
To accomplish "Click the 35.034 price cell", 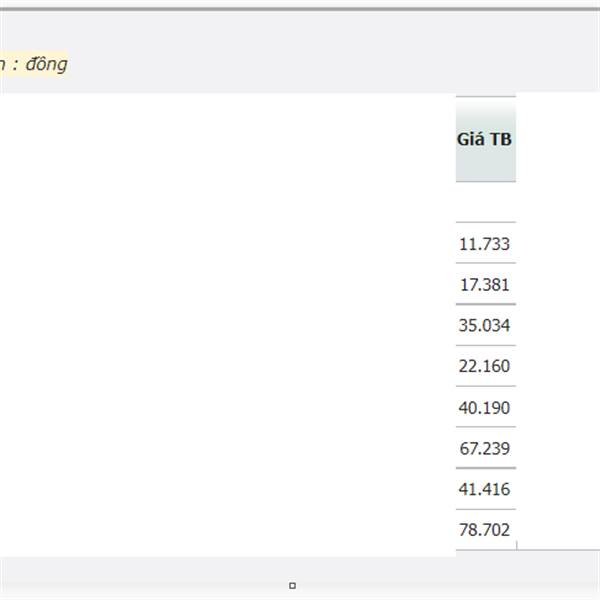I will point(485,325).
